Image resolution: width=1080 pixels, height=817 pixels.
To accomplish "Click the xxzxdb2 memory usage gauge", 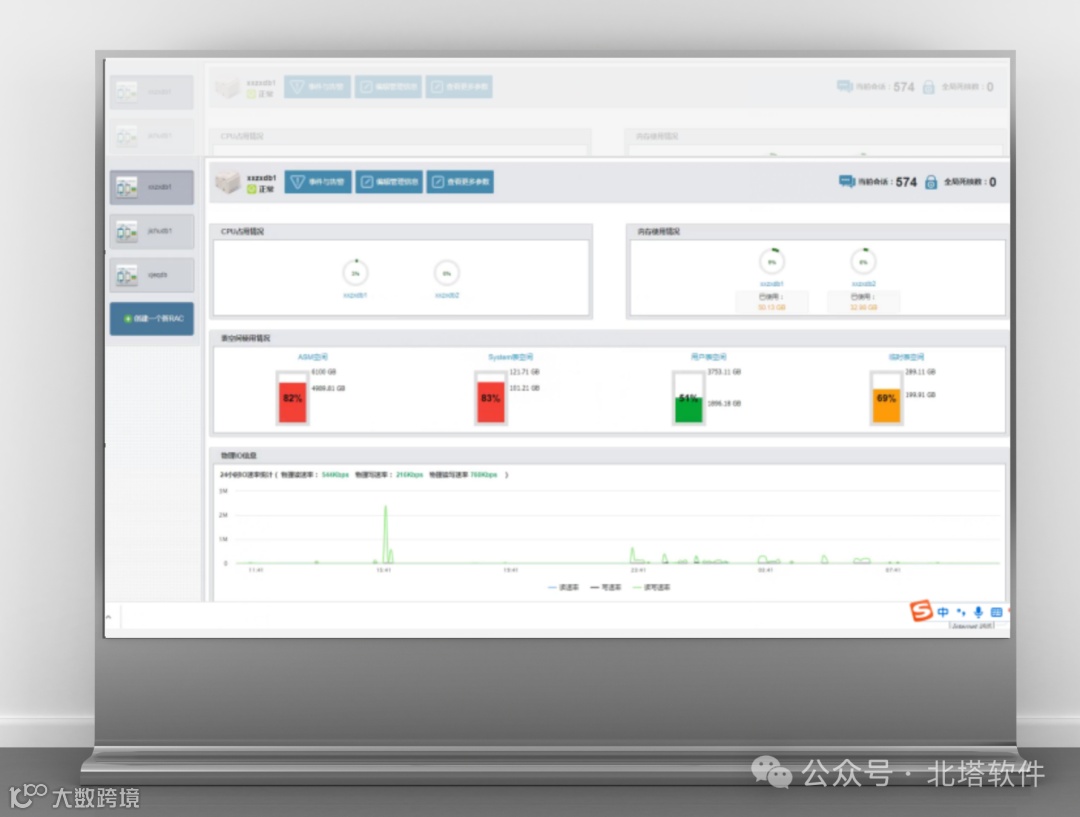I will point(863,262).
